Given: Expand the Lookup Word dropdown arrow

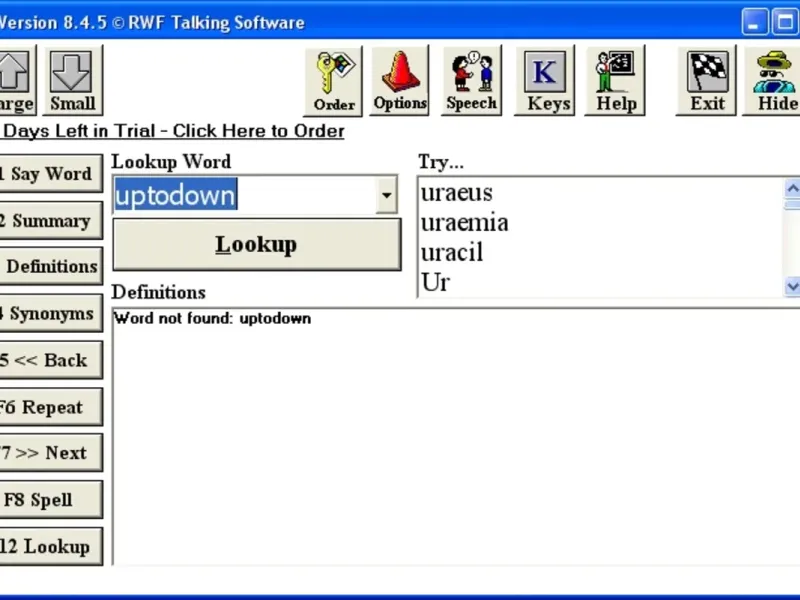Looking at the screenshot, I should pos(387,195).
